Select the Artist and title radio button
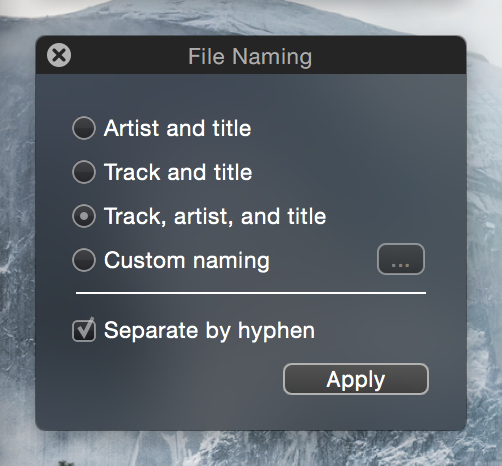The height and width of the screenshot is (466, 502). 84,128
